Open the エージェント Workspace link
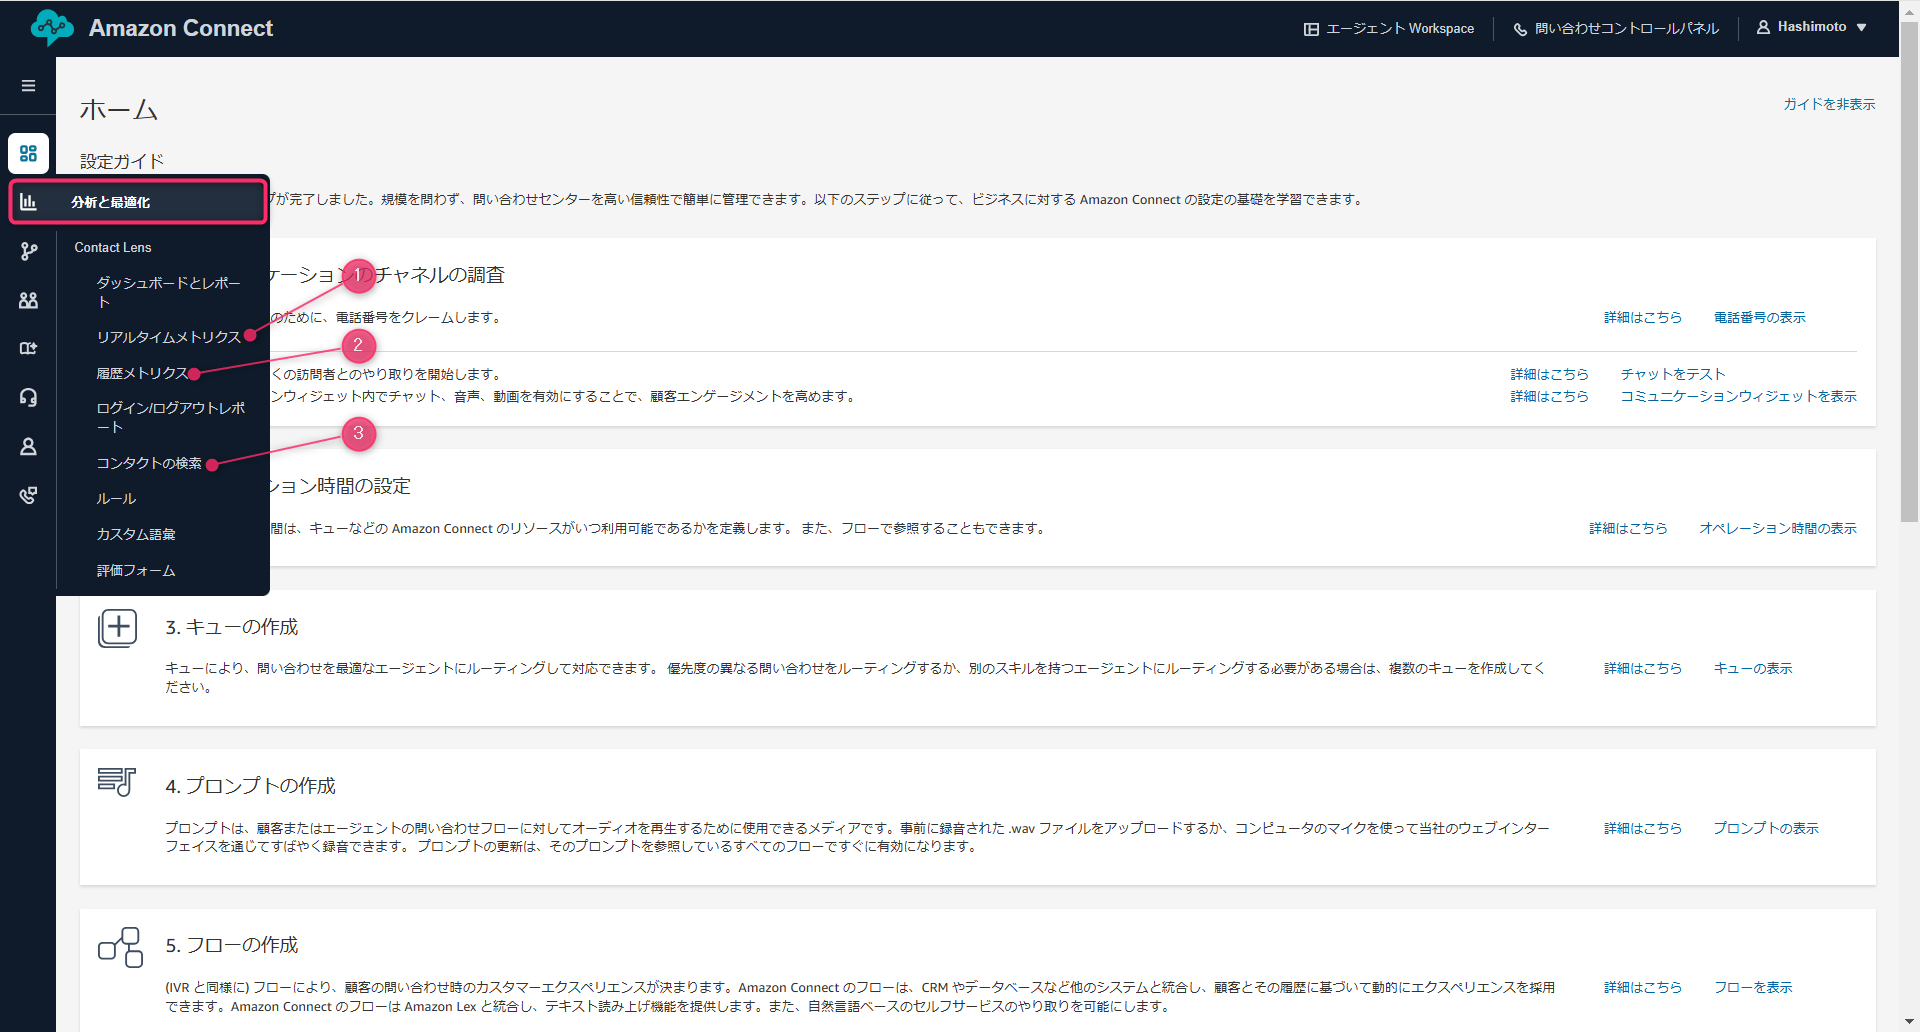The height and width of the screenshot is (1032, 1920). [1389, 28]
